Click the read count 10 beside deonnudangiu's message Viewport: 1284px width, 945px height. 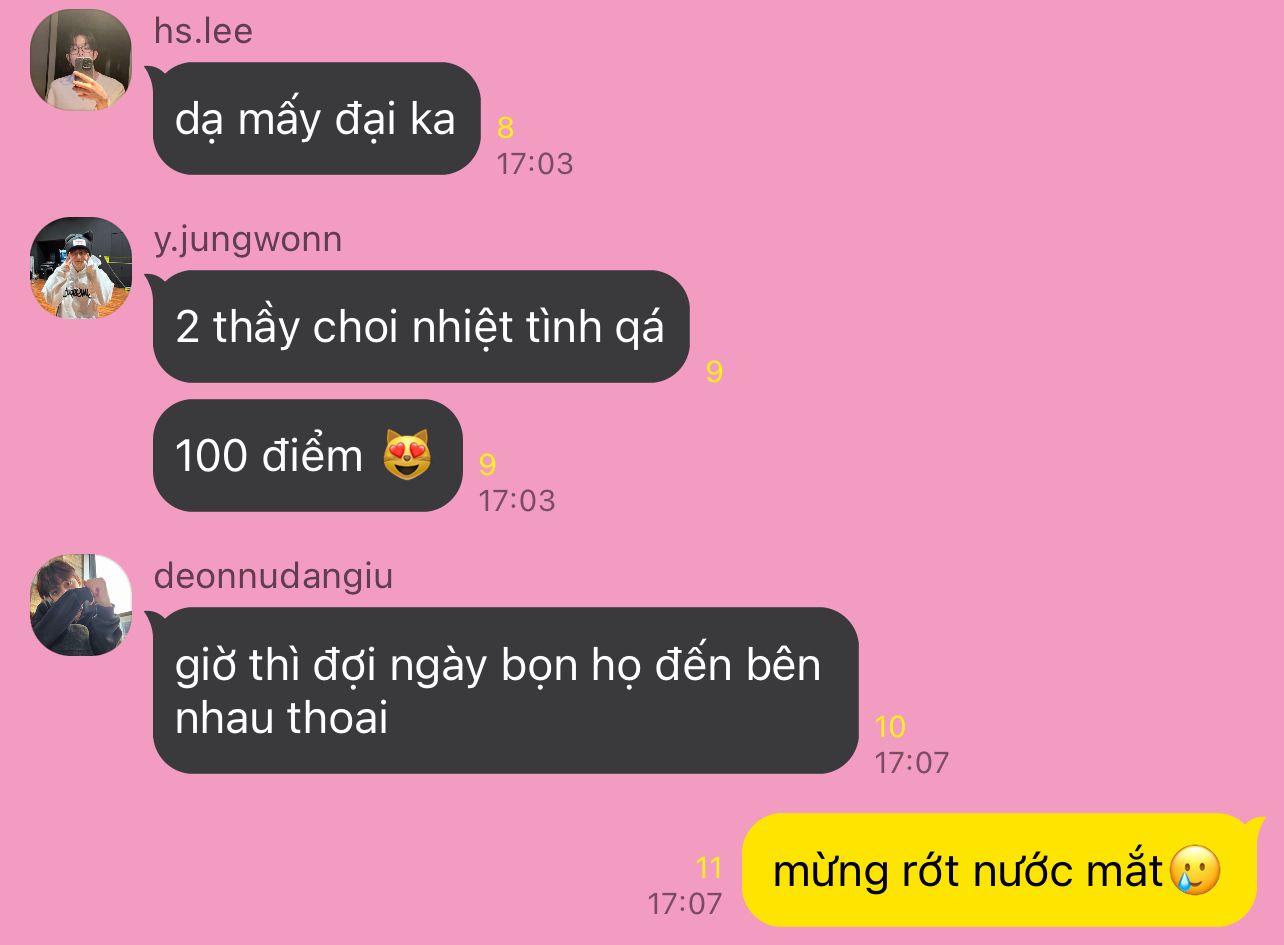point(890,727)
